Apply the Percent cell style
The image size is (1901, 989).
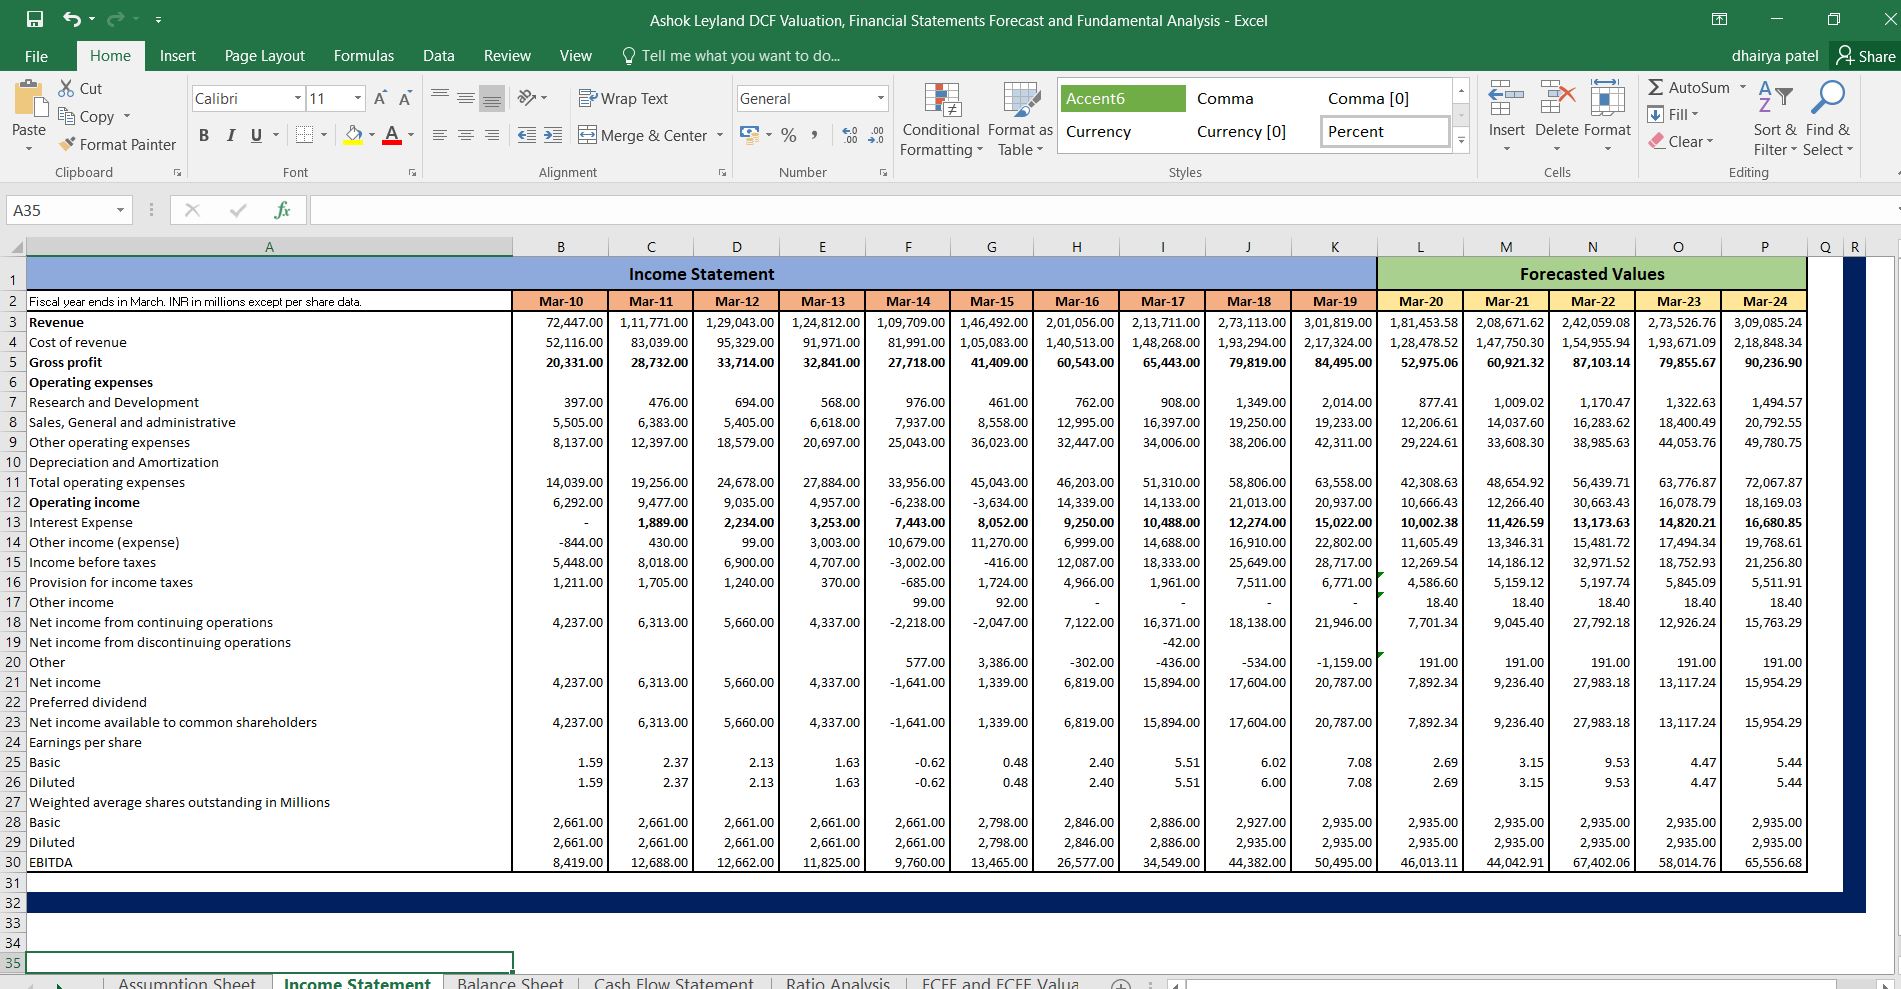coord(1385,131)
